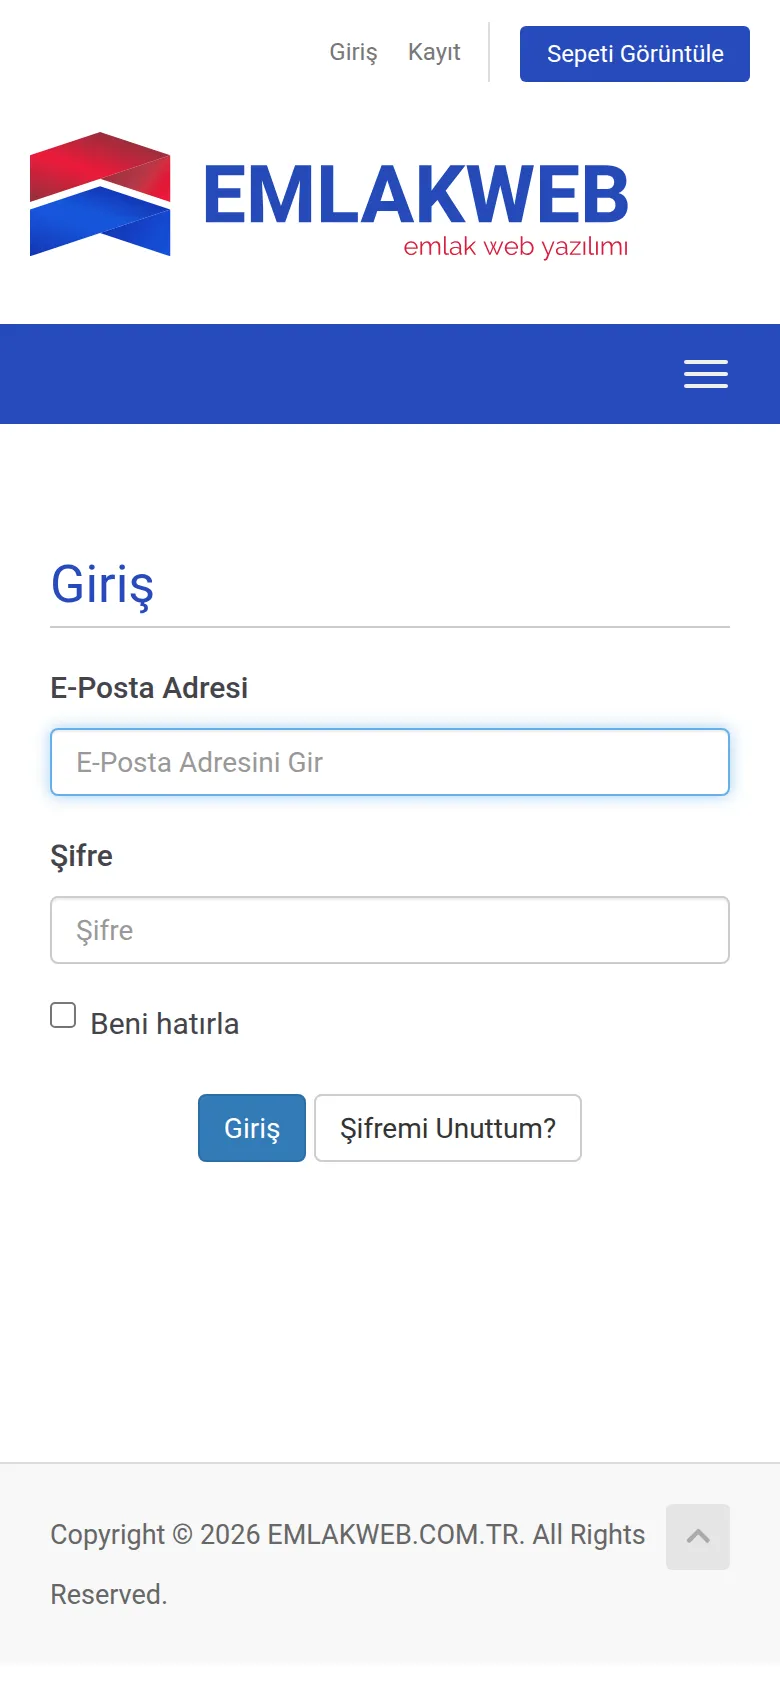The width and height of the screenshot is (780, 1688).
Task: Click the EMLAKWEB.COM.TR copyright text
Action: [395, 1534]
